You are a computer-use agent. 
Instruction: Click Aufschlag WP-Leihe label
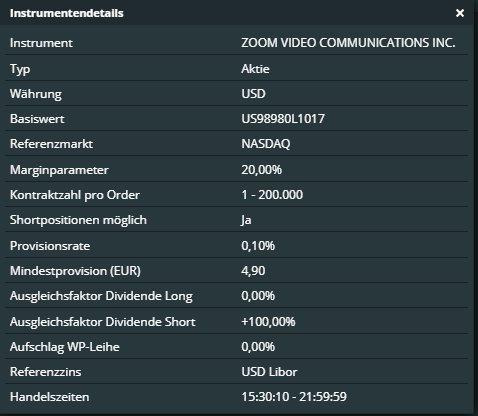(65, 347)
